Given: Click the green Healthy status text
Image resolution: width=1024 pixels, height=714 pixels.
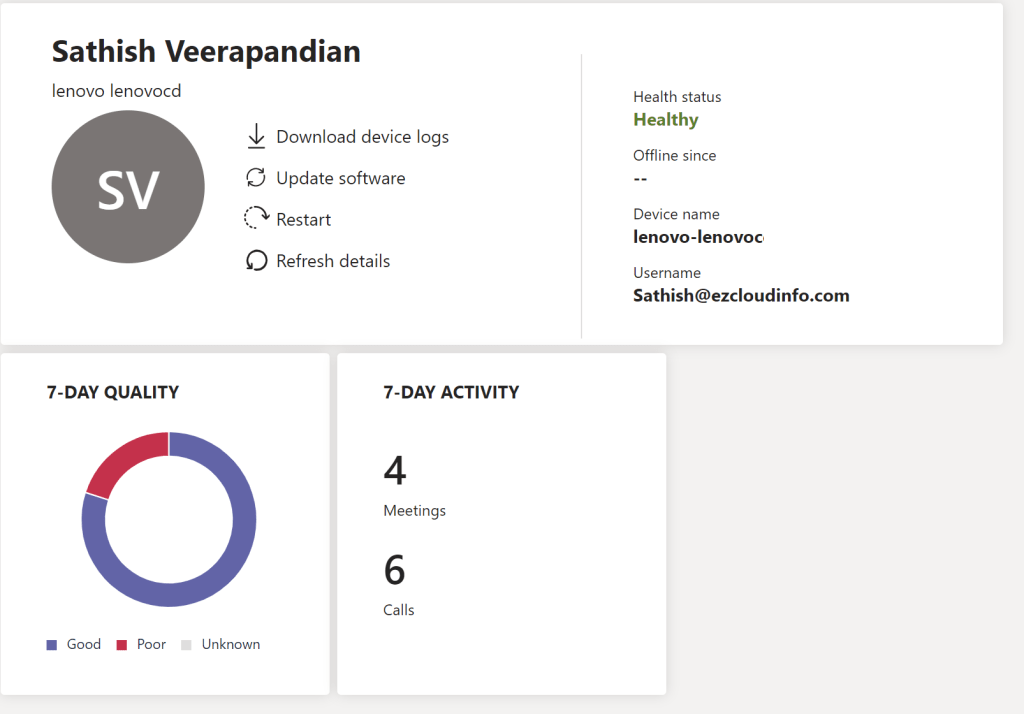Looking at the screenshot, I should tap(665, 120).
